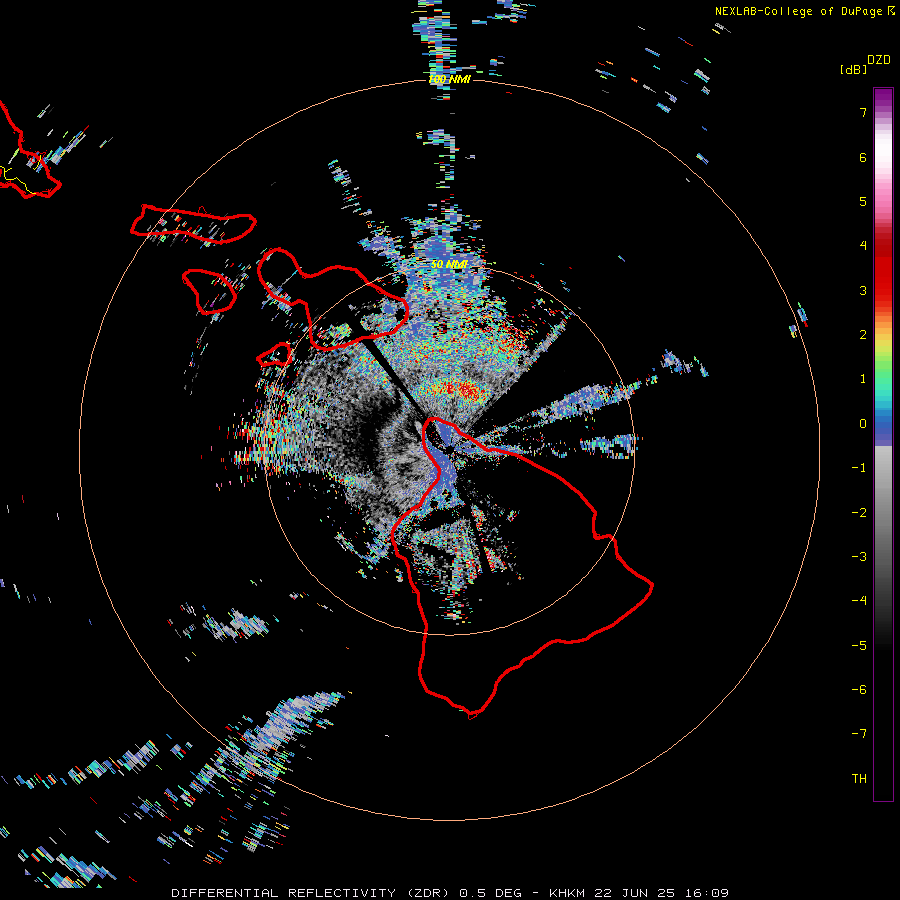Click the -4 value on the color scale
900x900 pixels.
click(x=859, y=601)
